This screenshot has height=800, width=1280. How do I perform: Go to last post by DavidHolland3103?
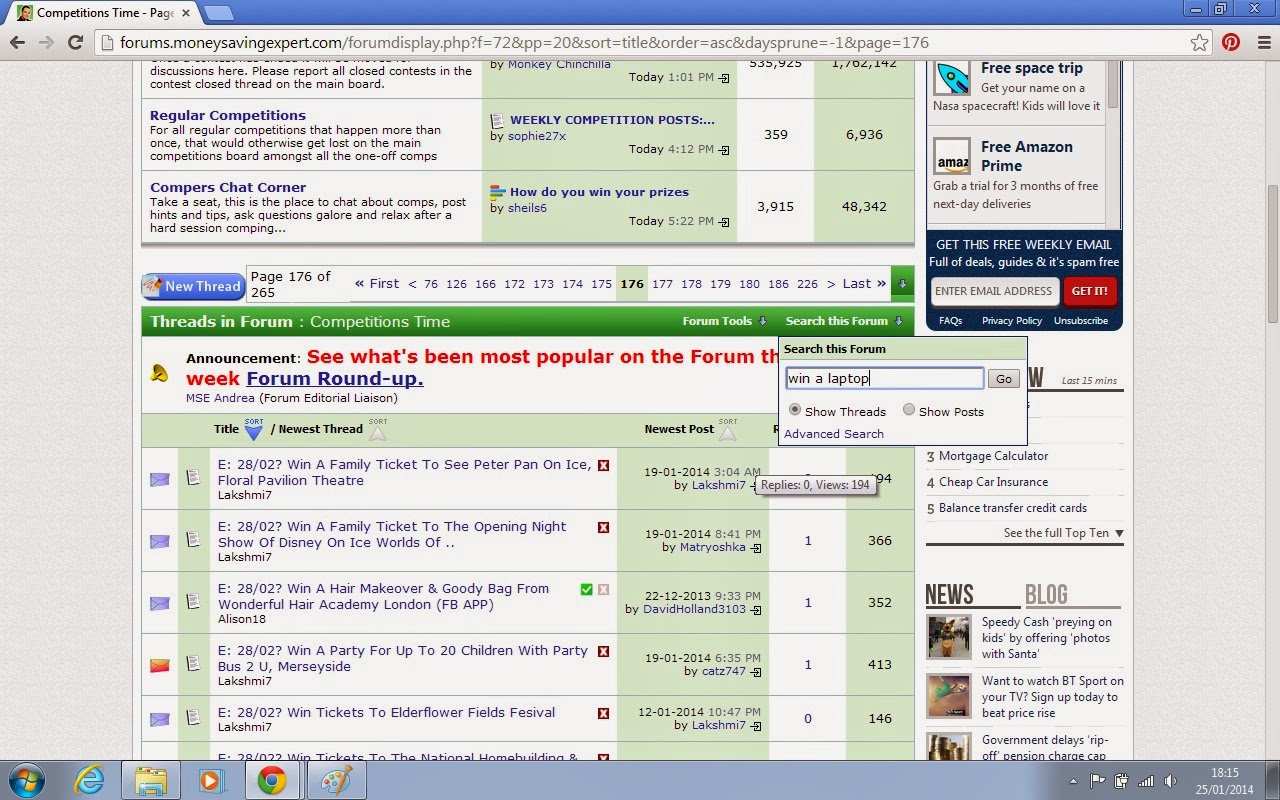pyautogui.click(x=756, y=610)
